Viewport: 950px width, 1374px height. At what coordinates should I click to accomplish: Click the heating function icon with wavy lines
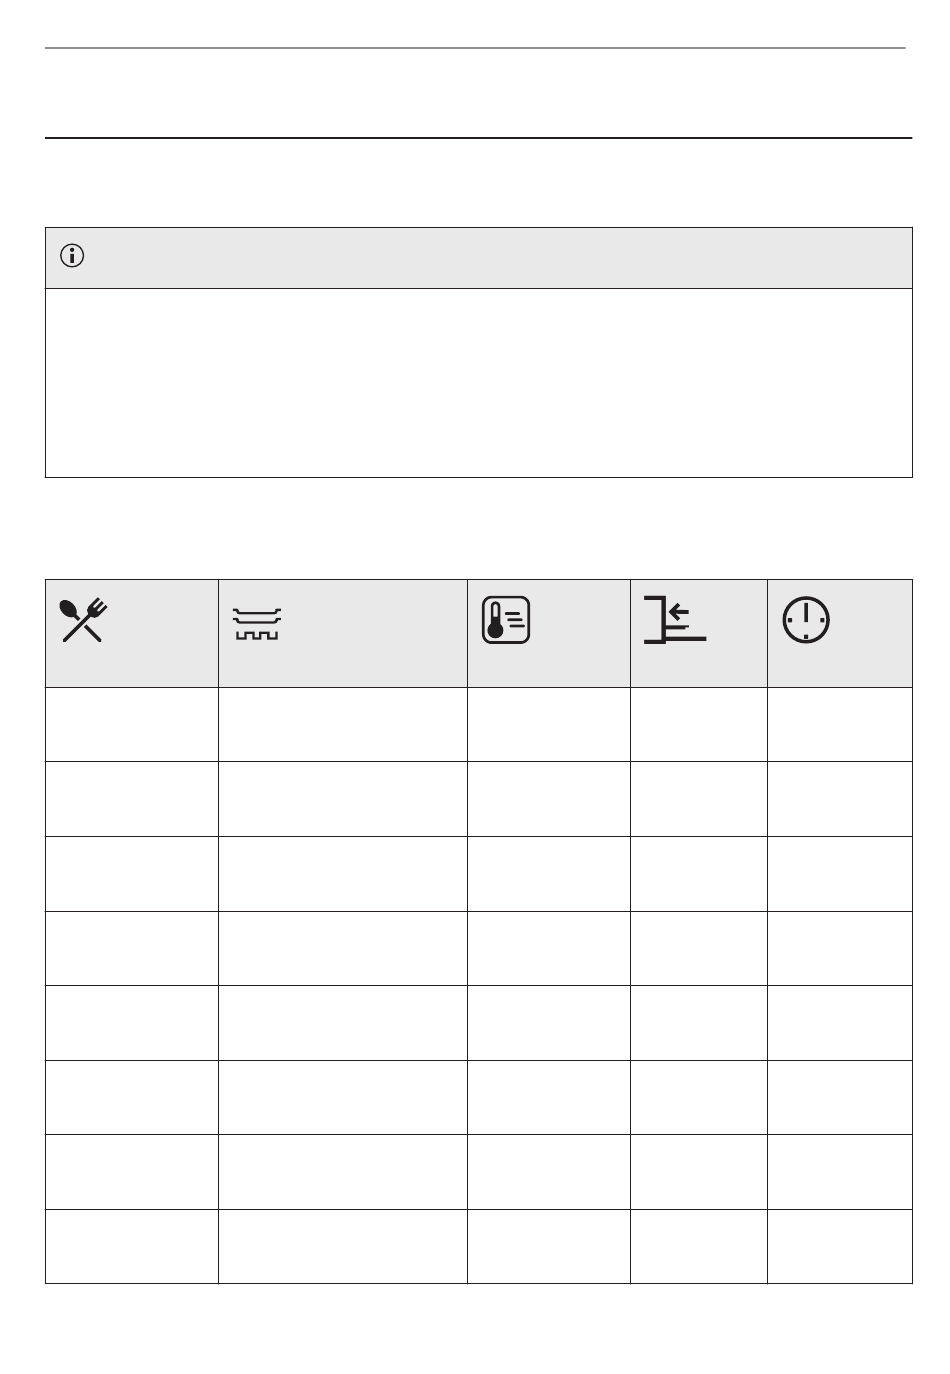click(x=257, y=622)
